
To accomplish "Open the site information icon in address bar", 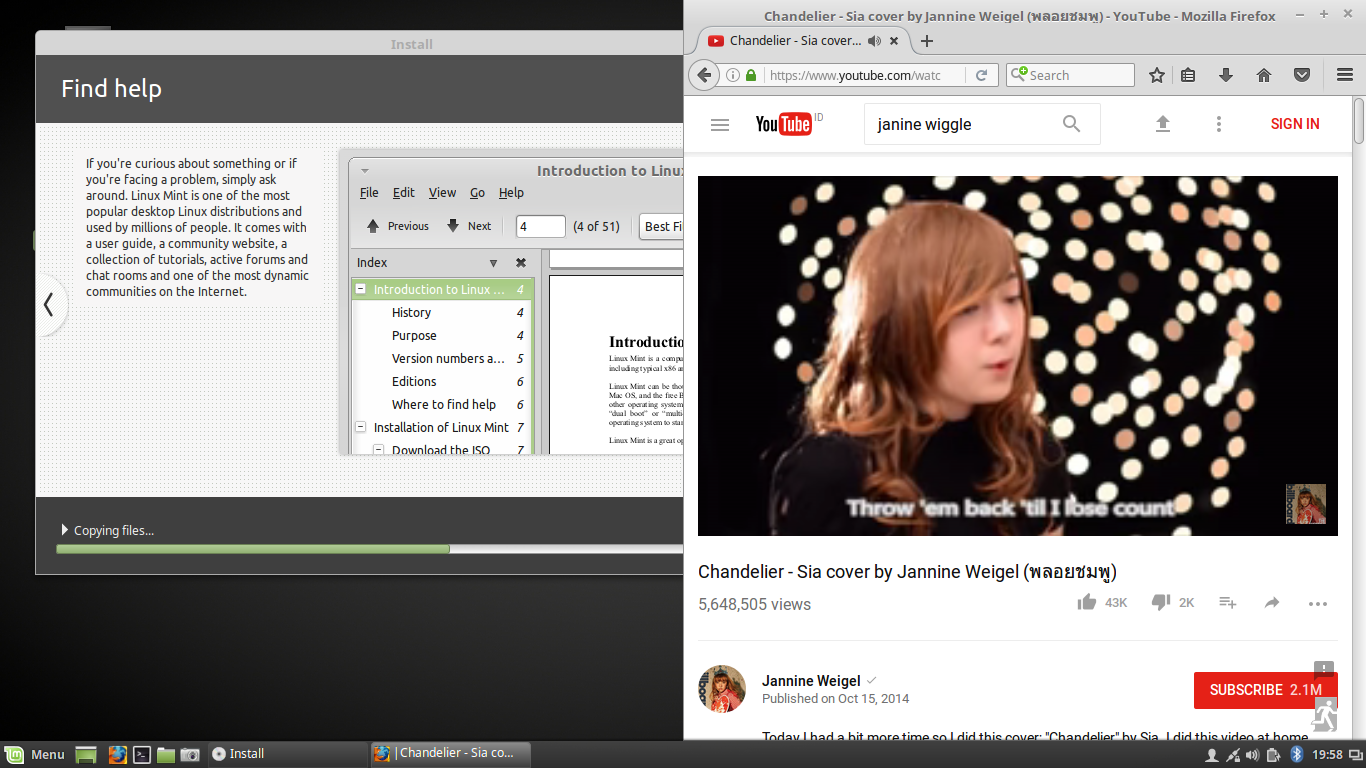I will pyautogui.click(x=733, y=75).
